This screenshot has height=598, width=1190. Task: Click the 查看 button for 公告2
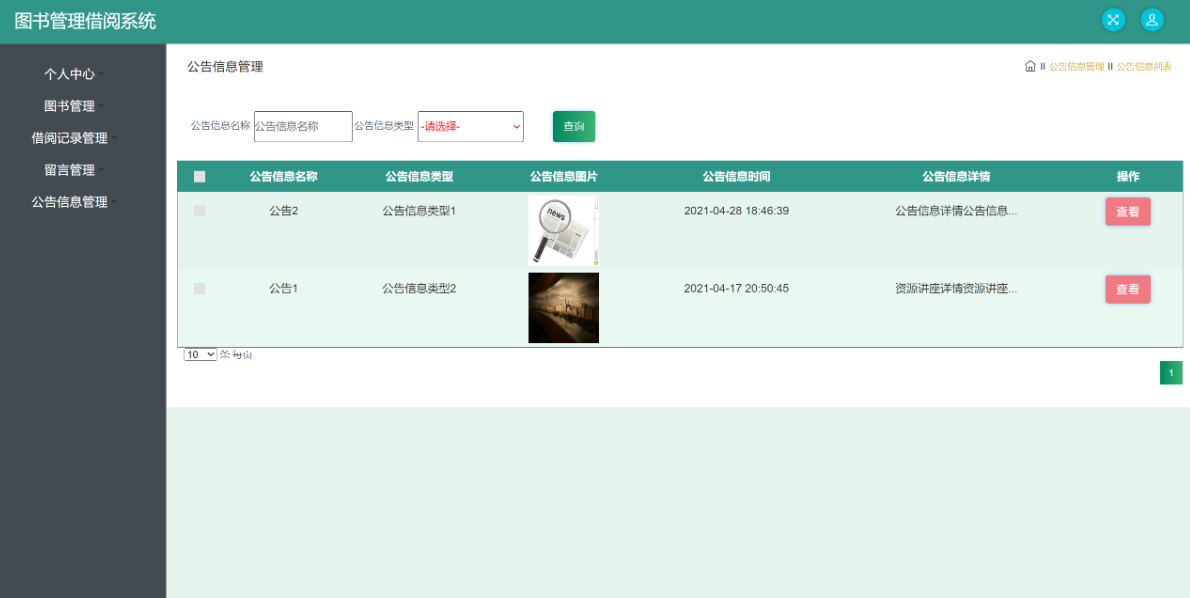pyautogui.click(x=1127, y=211)
